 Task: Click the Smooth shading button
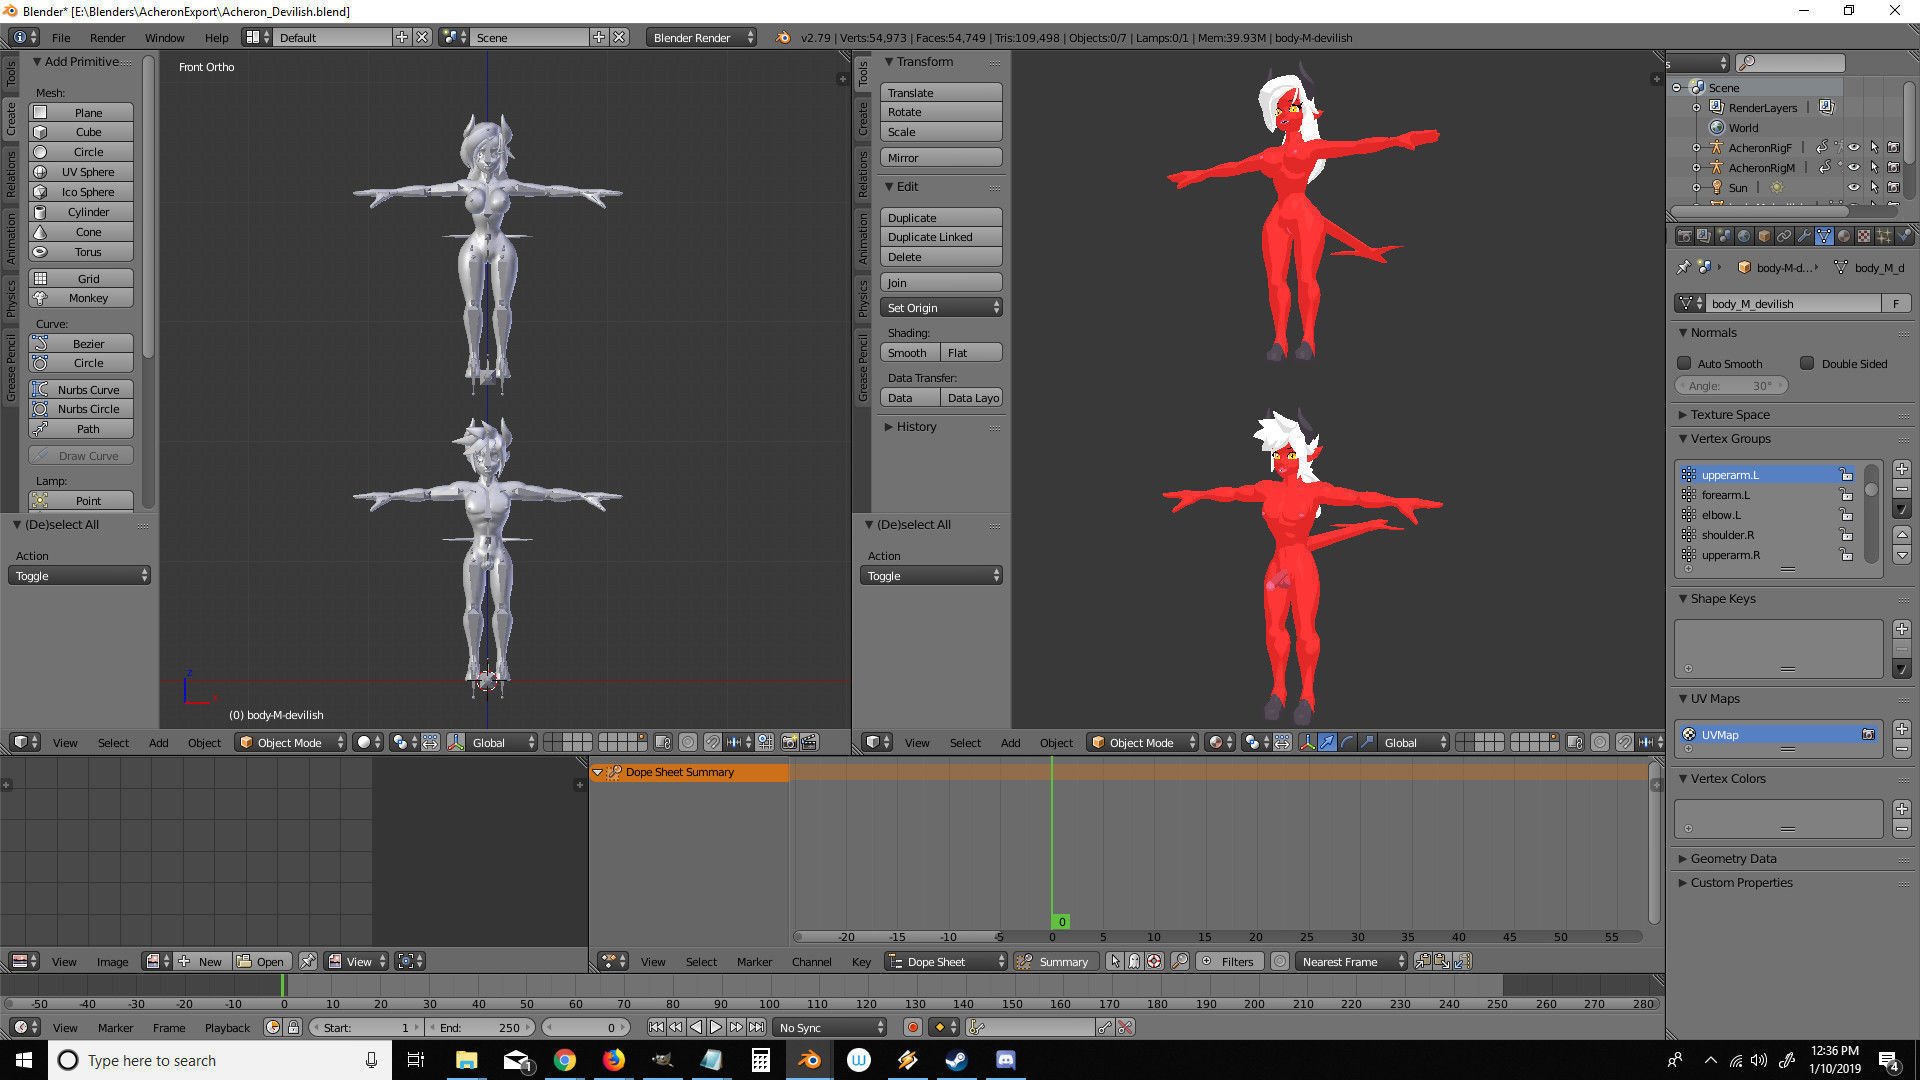pyautogui.click(x=910, y=353)
